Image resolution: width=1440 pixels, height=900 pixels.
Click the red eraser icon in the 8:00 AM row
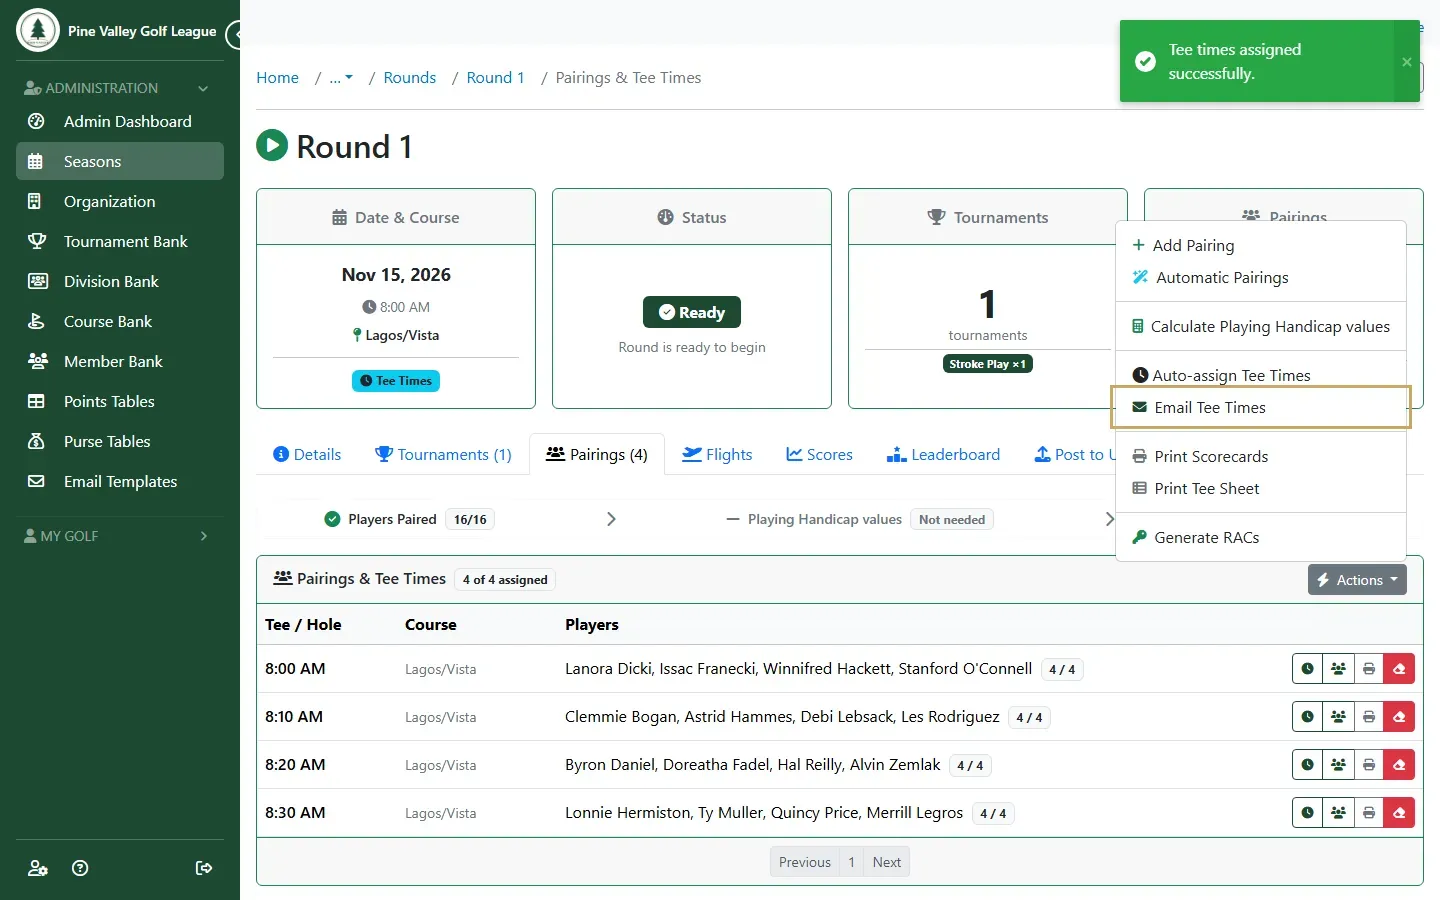tap(1399, 669)
